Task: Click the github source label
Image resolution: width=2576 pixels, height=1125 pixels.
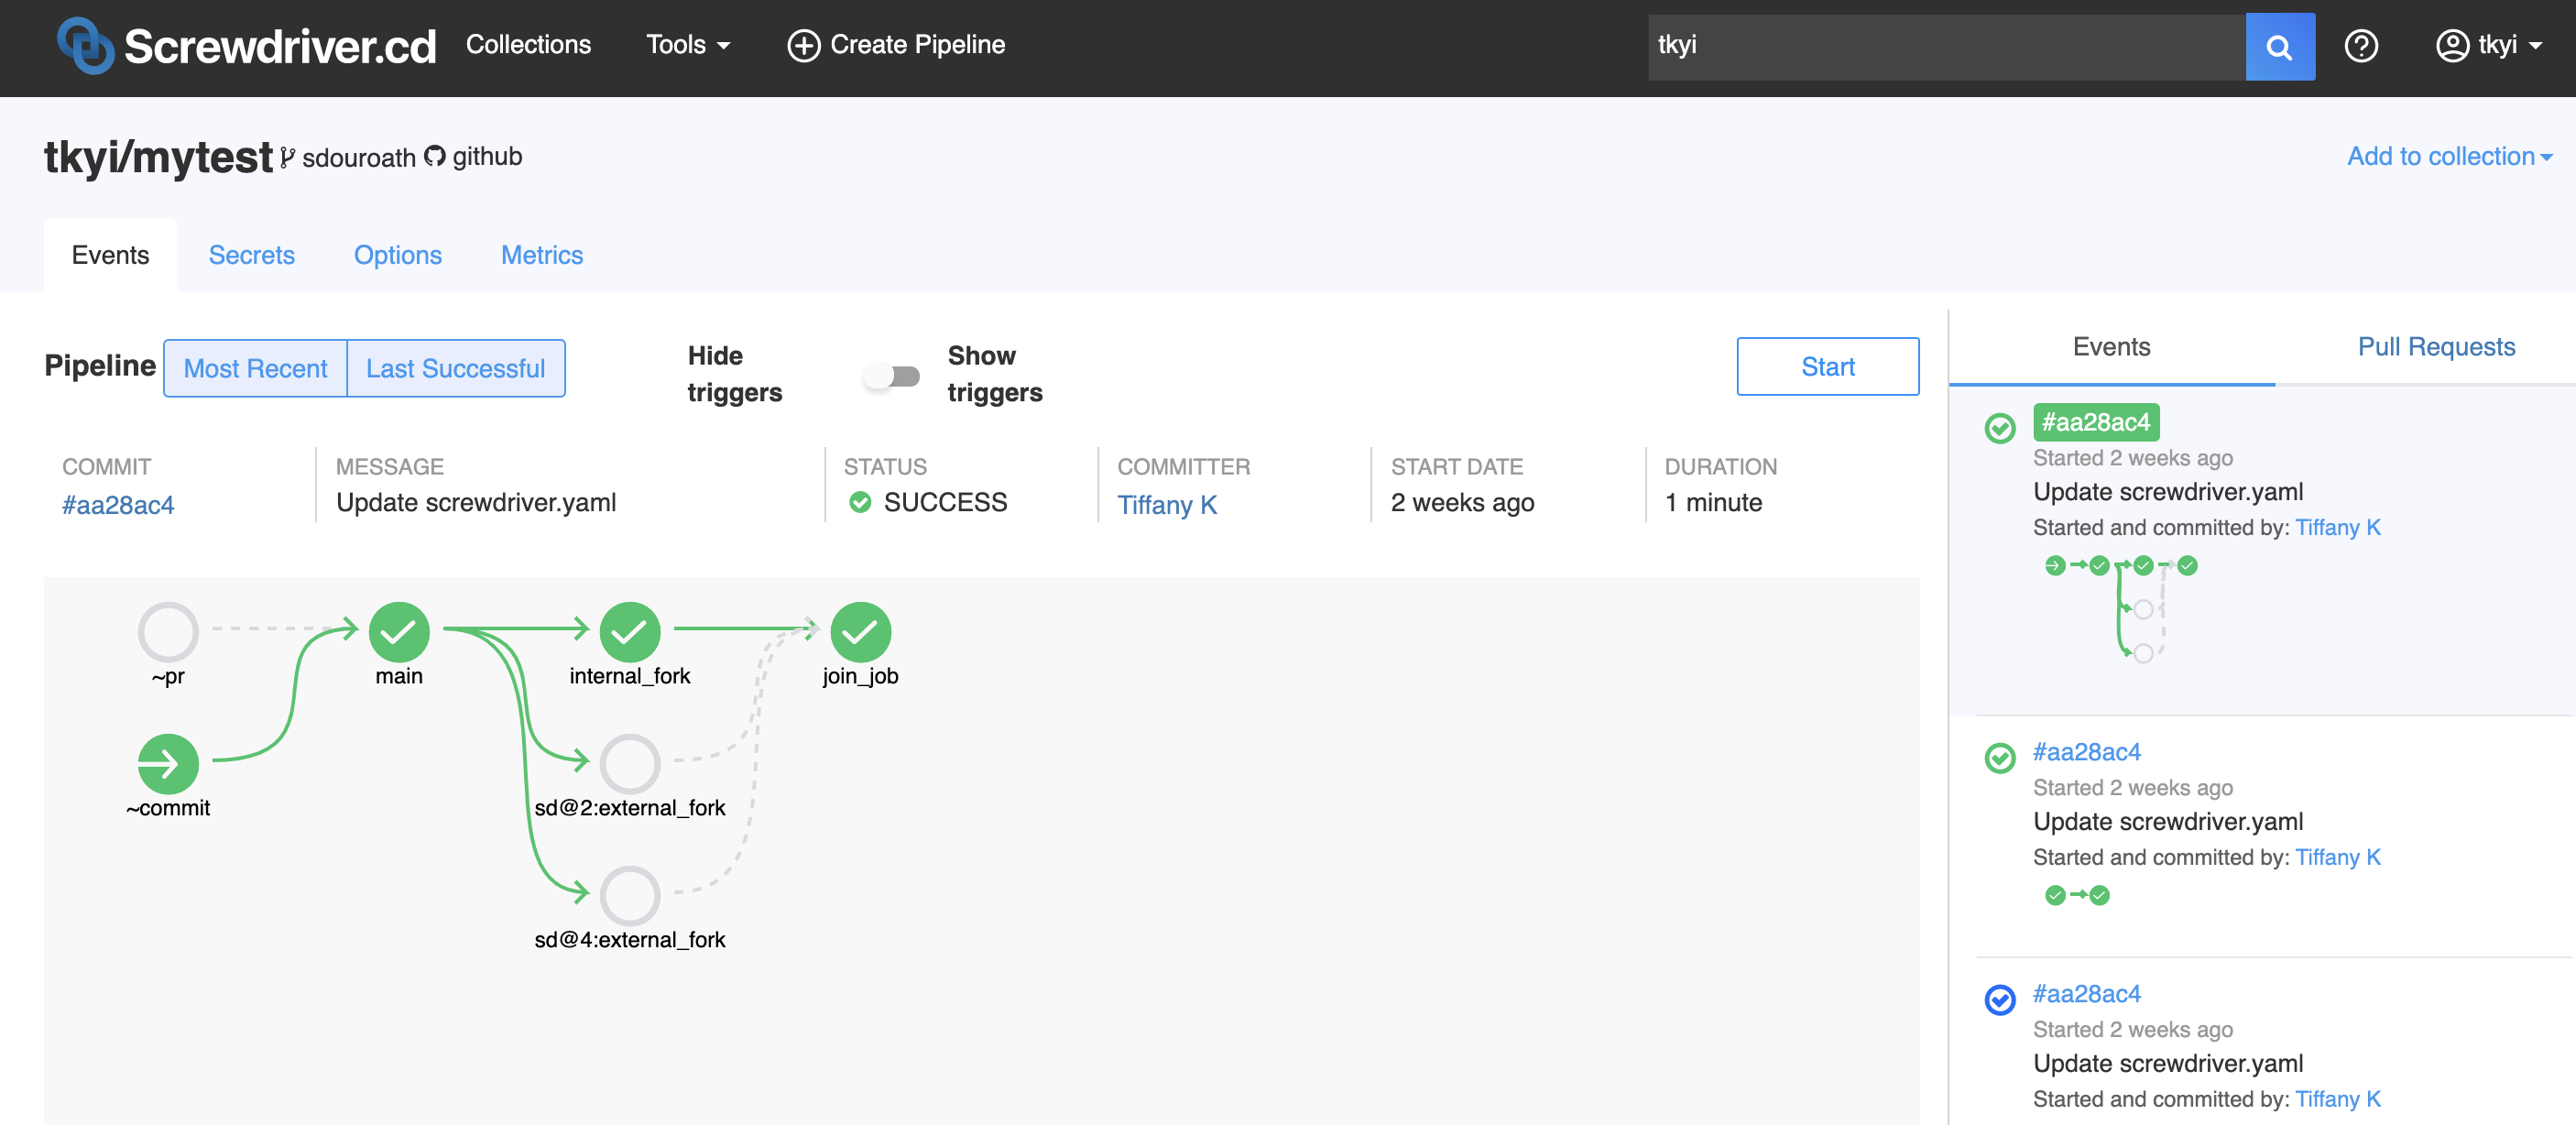Action: coord(487,157)
